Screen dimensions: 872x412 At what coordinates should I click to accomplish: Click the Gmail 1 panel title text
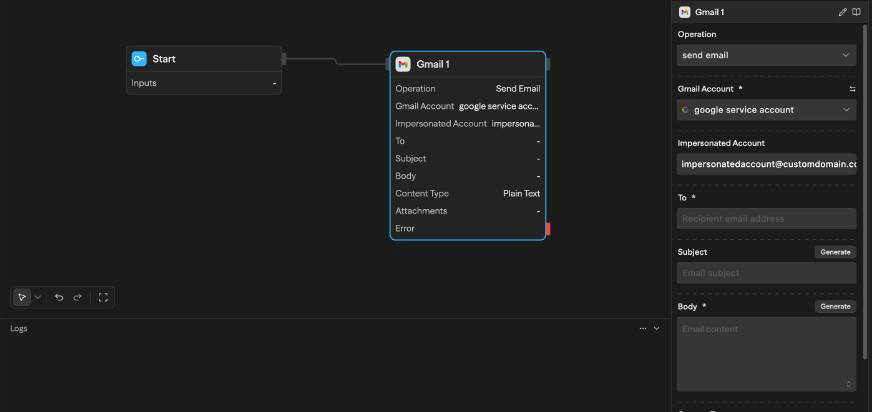[710, 12]
